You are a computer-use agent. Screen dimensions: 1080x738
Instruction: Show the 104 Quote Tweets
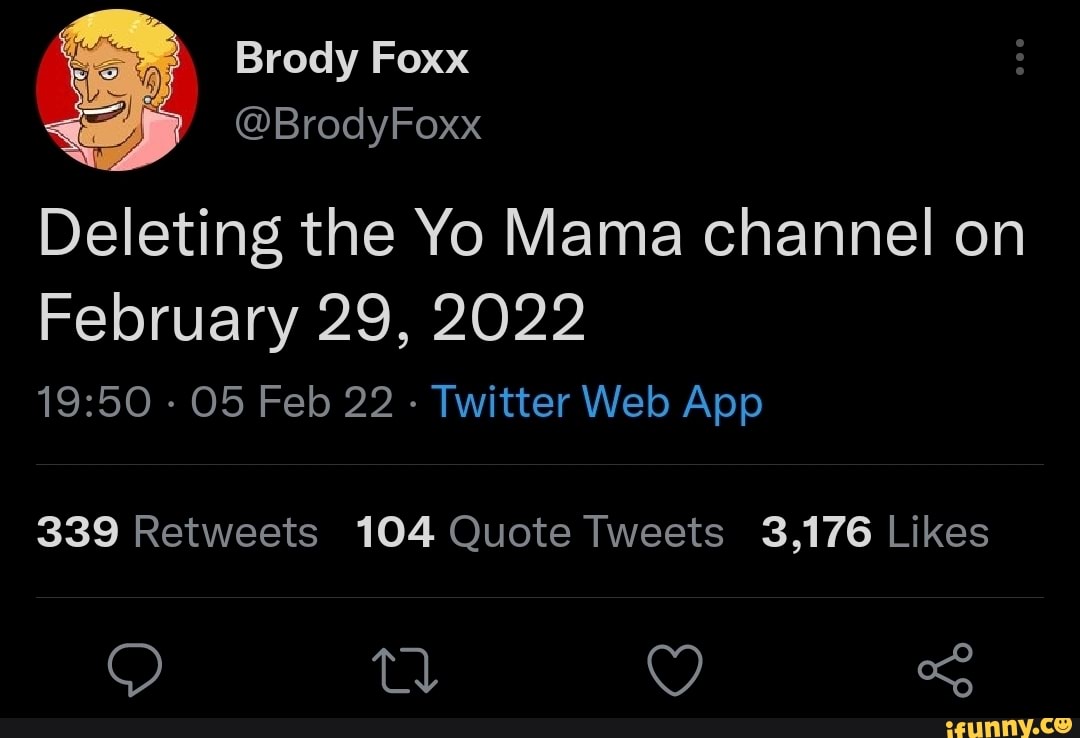tap(539, 532)
